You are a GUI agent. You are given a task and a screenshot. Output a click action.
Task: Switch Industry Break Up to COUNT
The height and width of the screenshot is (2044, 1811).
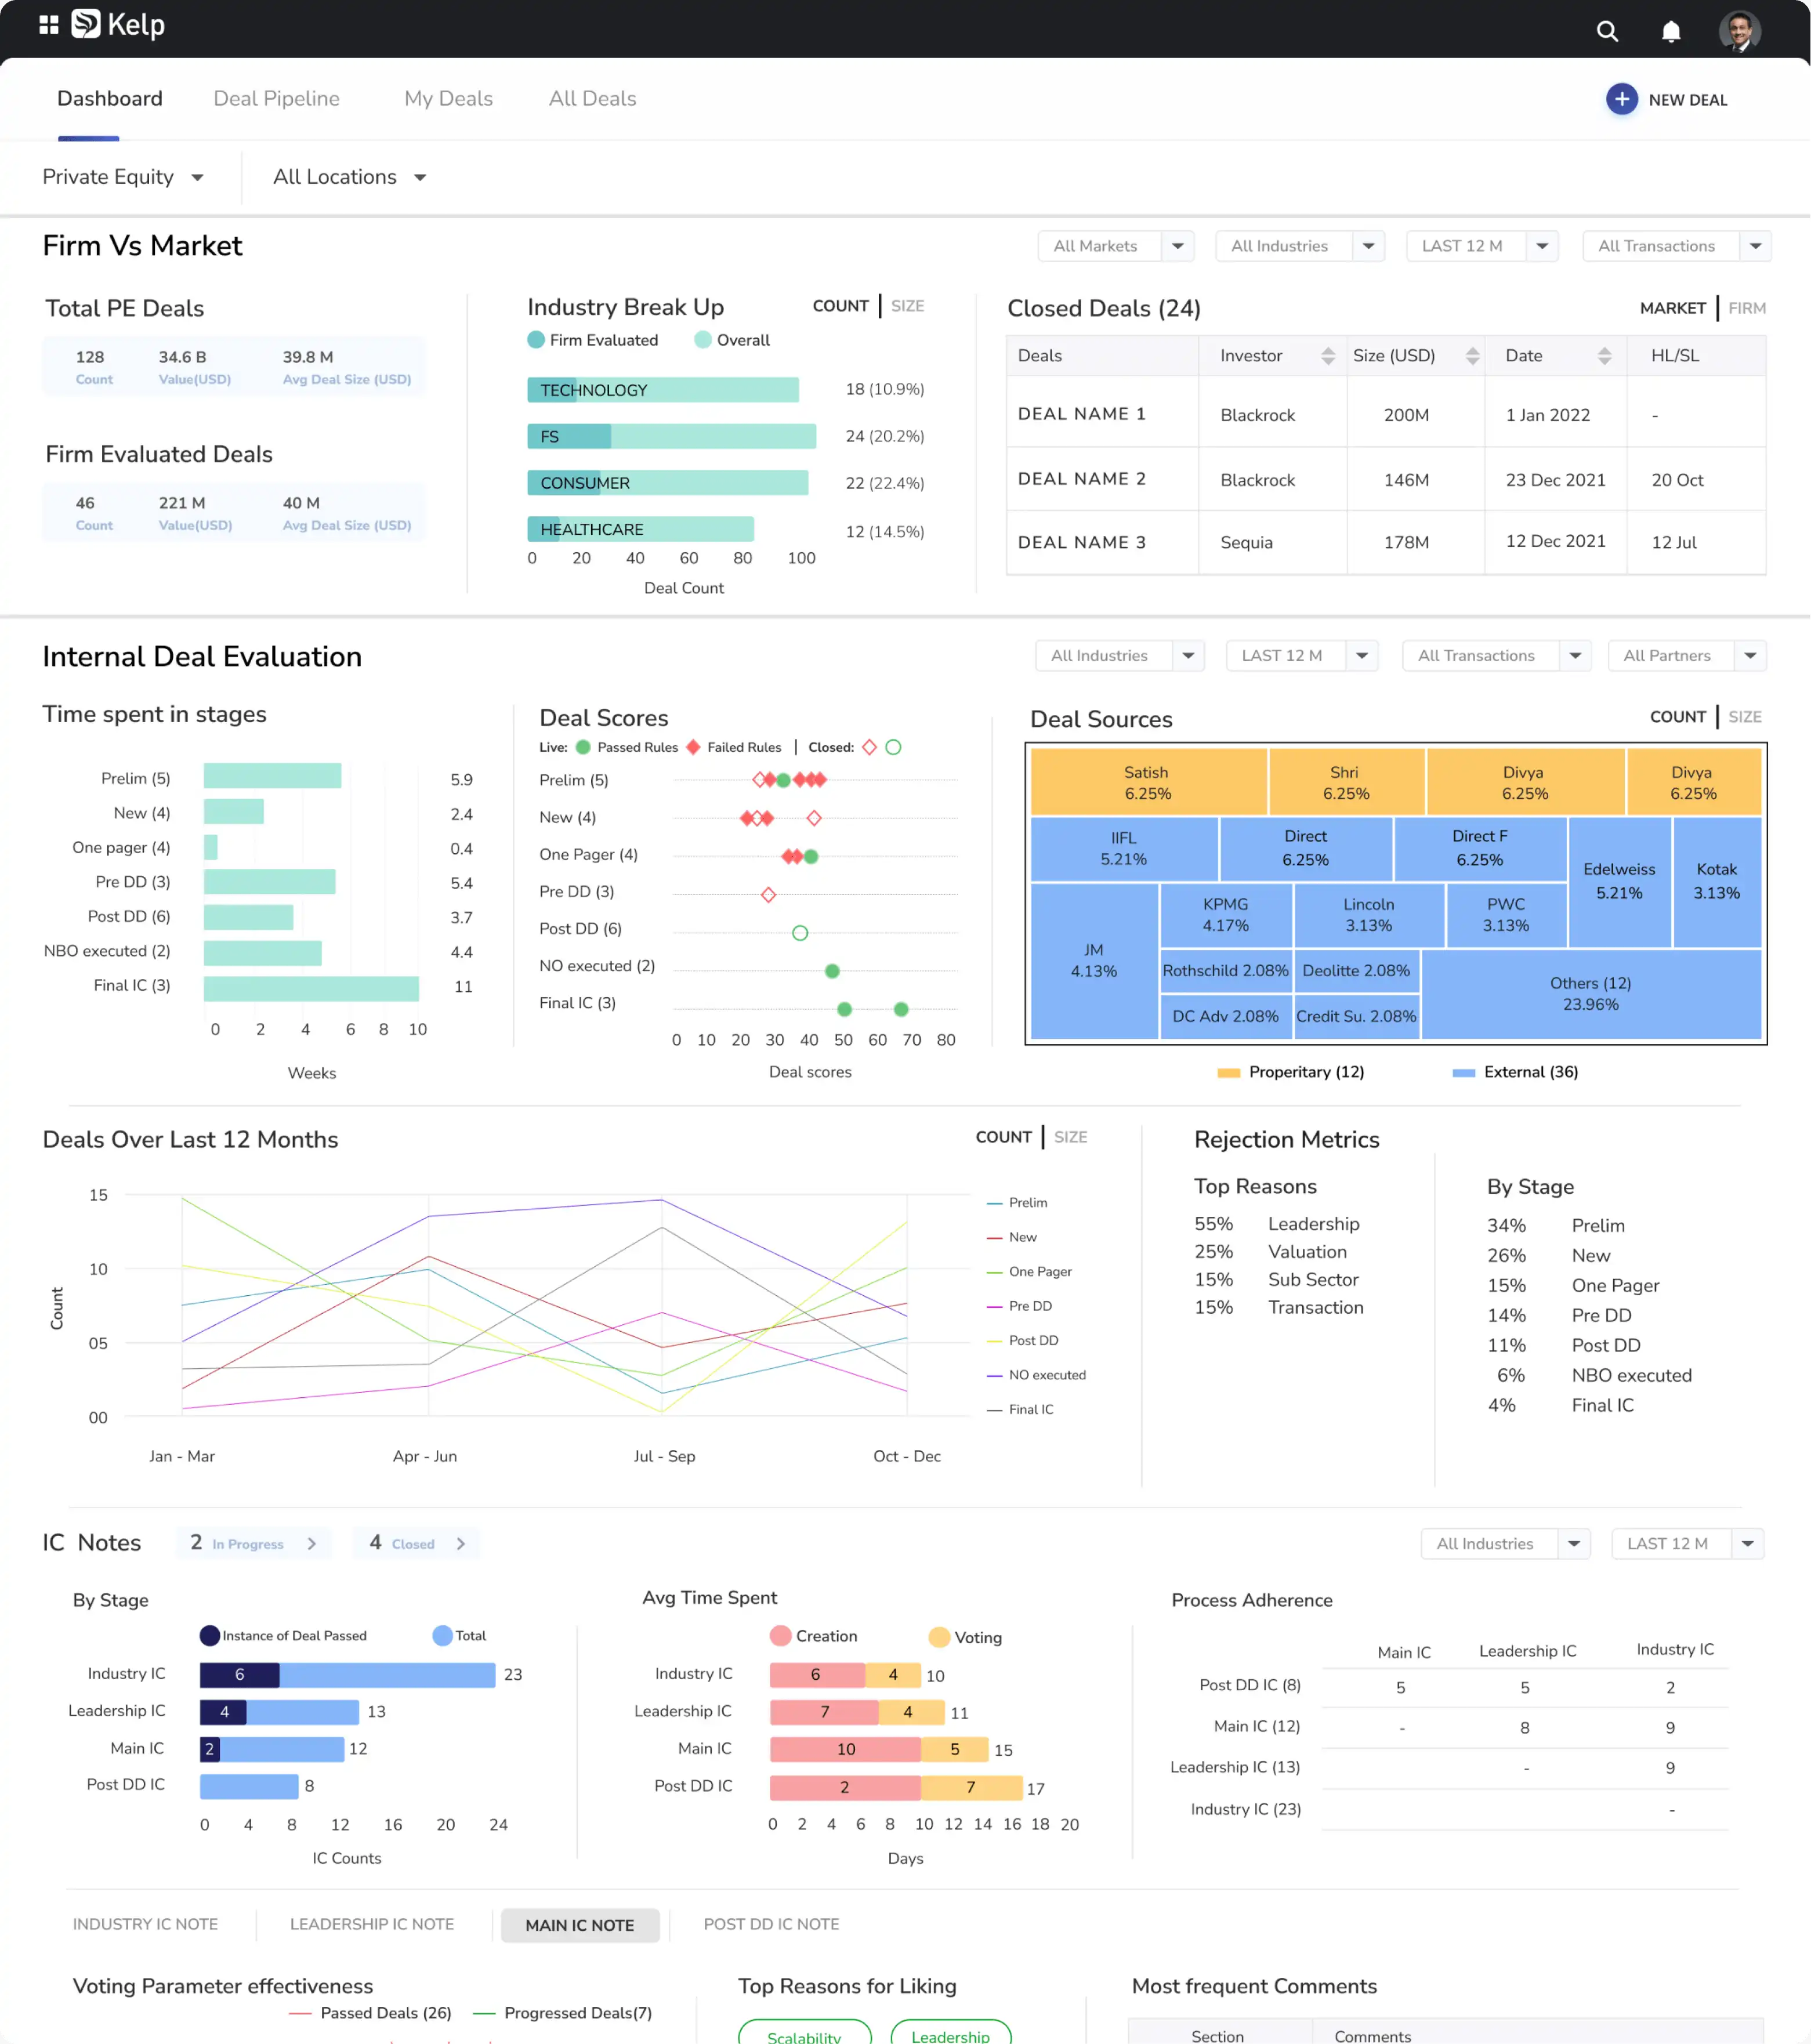coord(840,306)
